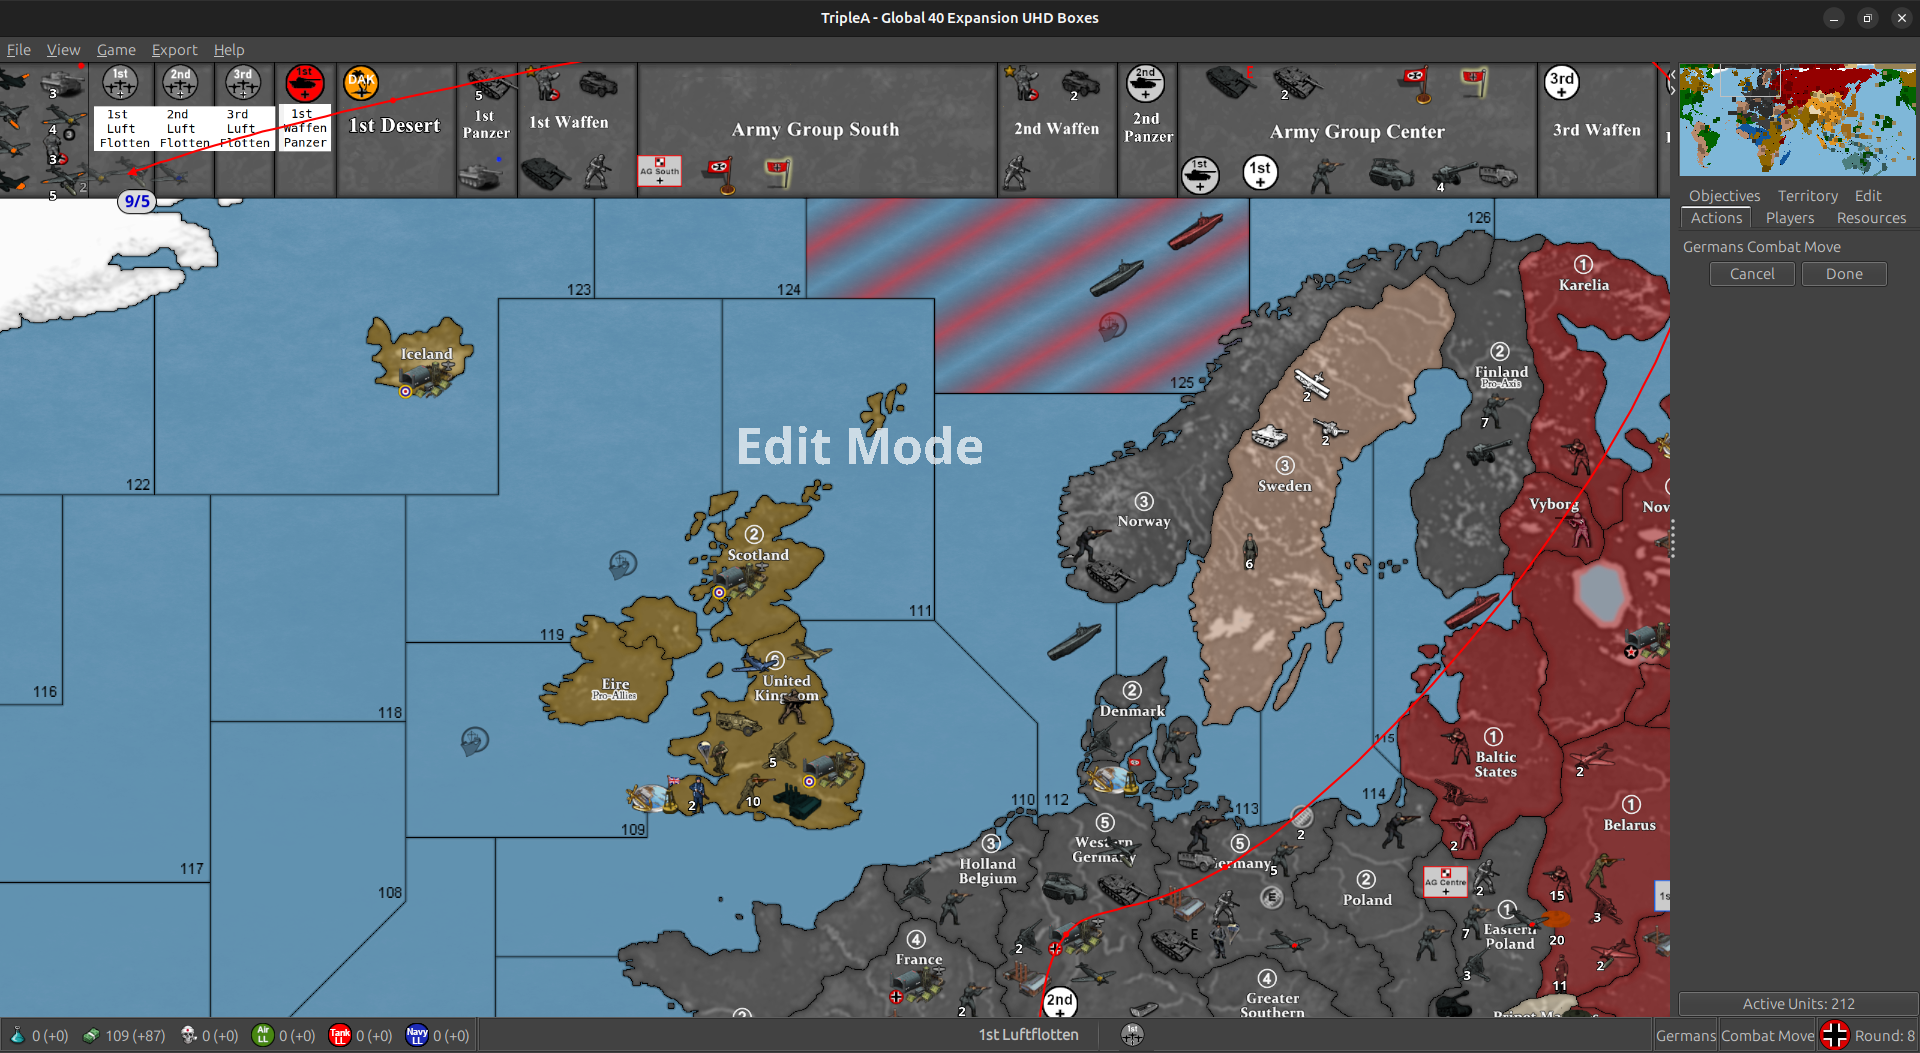
Task: Click the world minimap in the top-right corner
Action: tap(1796, 119)
